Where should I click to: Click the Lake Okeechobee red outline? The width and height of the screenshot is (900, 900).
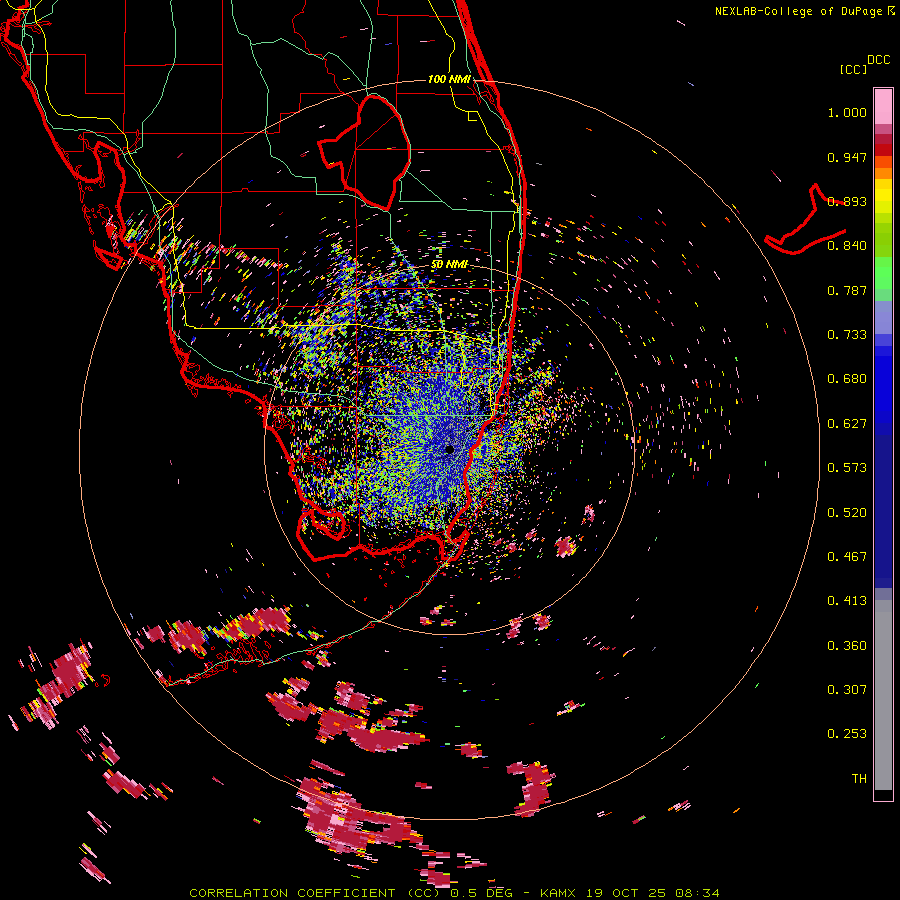point(365,152)
